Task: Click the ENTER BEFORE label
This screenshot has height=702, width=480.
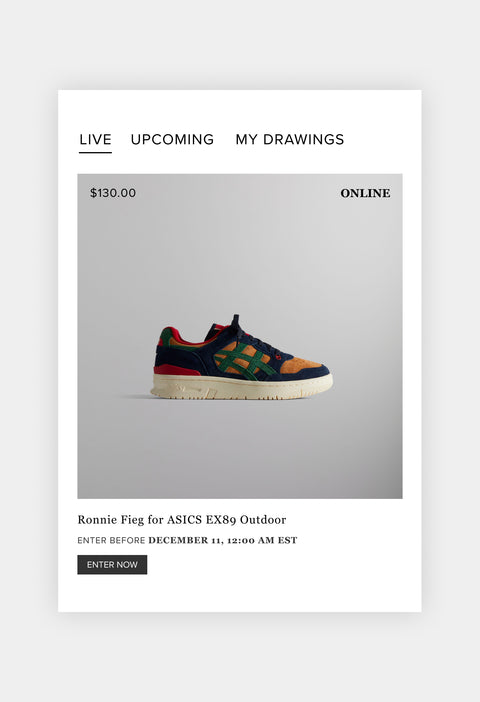Action: point(111,540)
